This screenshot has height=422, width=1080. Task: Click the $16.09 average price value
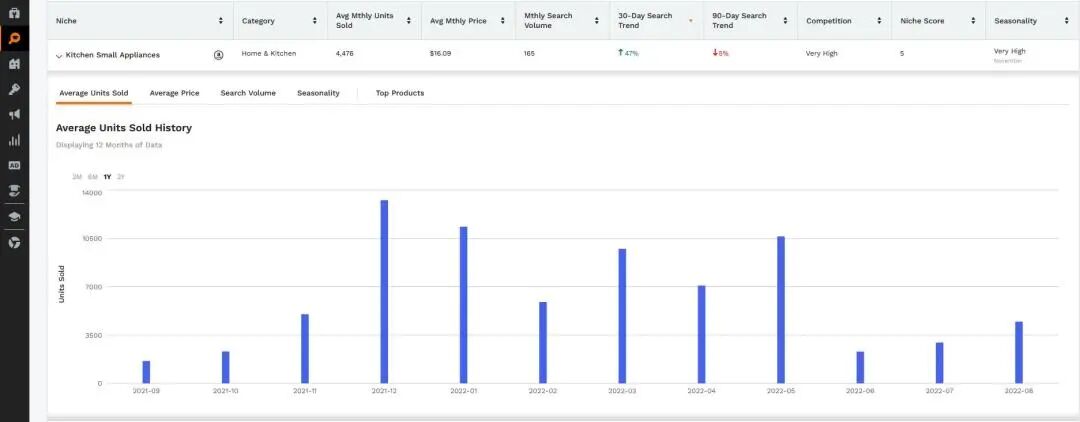click(440, 53)
